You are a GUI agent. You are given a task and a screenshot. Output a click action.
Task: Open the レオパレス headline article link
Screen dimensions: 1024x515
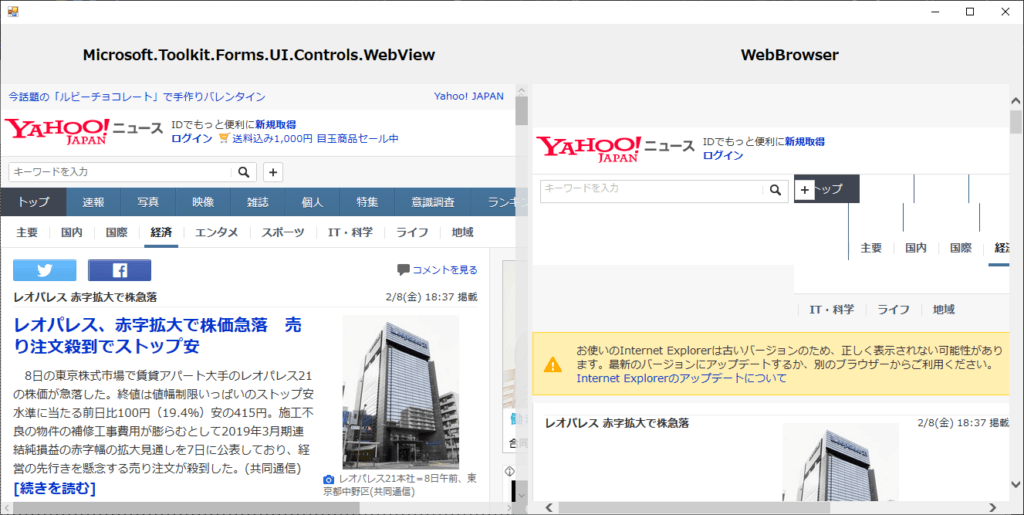pyautogui.click(x=158, y=336)
